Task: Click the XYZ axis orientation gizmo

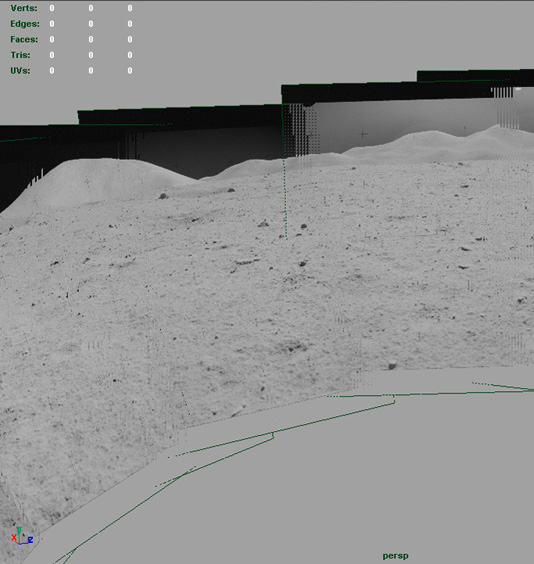Action: (22, 536)
